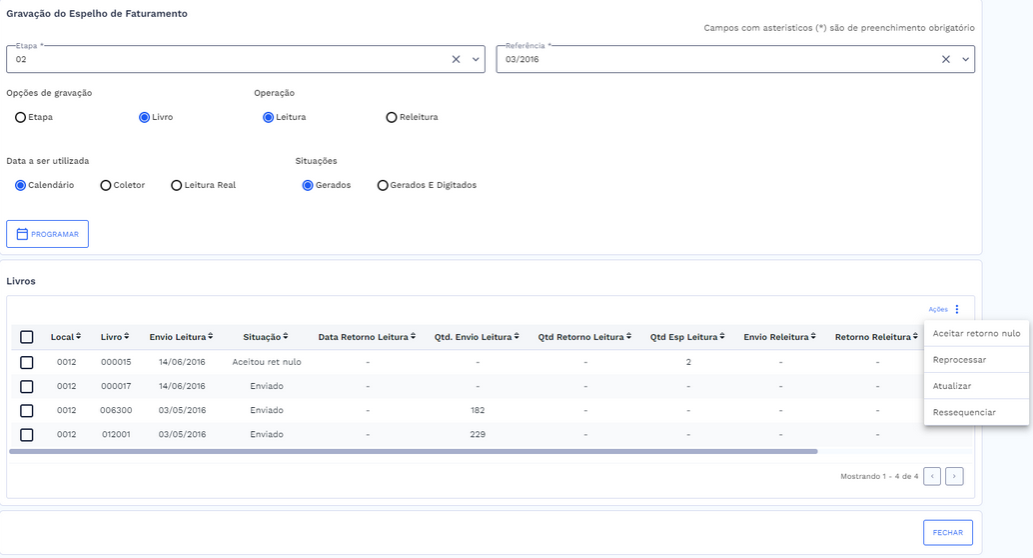Select Reprocessar in the actions menu
Image resolution: width=1033 pixels, height=558 pixels.
click(959, 359)
